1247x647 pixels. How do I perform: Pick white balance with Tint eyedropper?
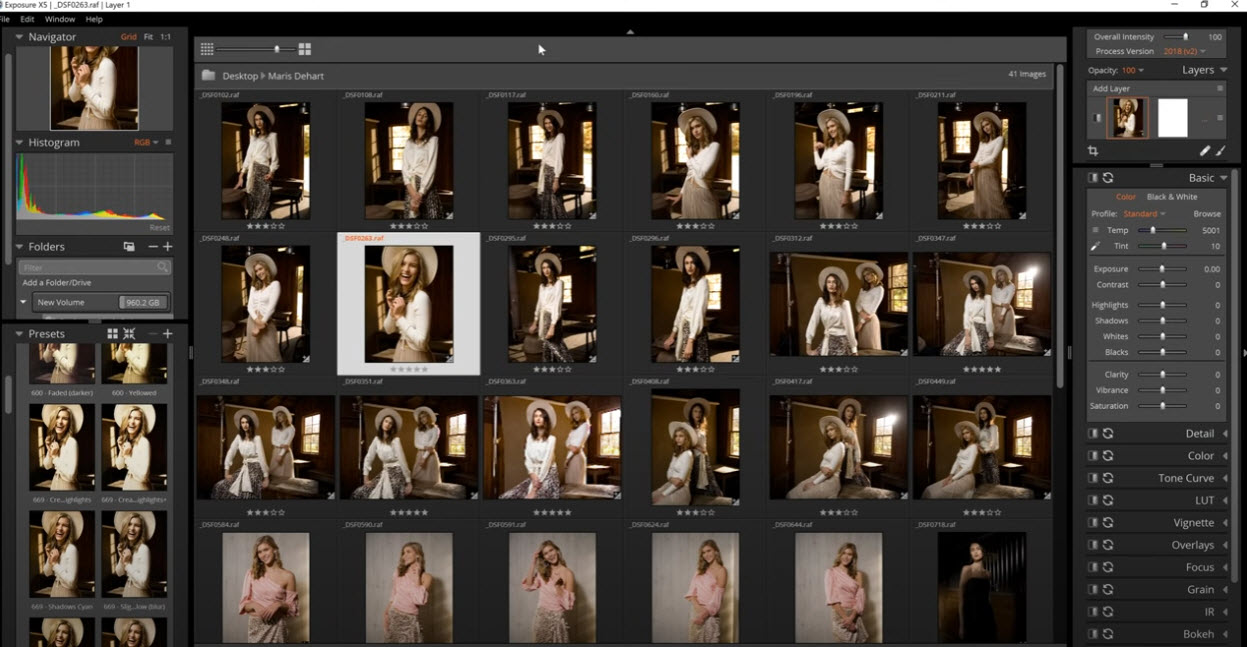click(x=1095, y=246)
